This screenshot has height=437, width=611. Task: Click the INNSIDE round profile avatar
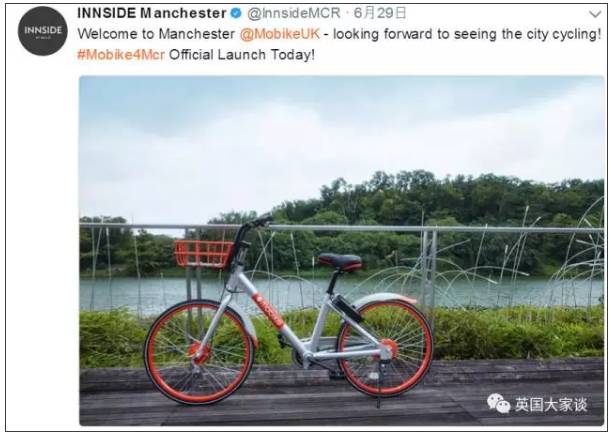click(42, 31)
